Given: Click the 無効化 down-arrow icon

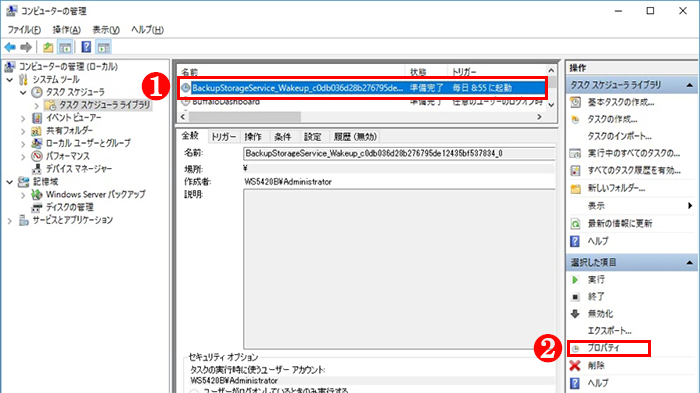Looking at the screenshot, I should 575,314.
